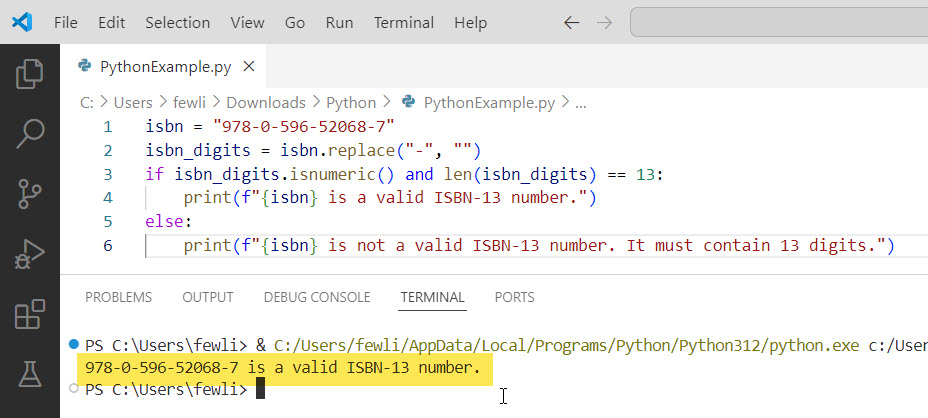The width and height of the screenshot is (928, 418).
Task: Expand the breadcrumb ellipsis symbols list
Action: (x=581, y=104)
